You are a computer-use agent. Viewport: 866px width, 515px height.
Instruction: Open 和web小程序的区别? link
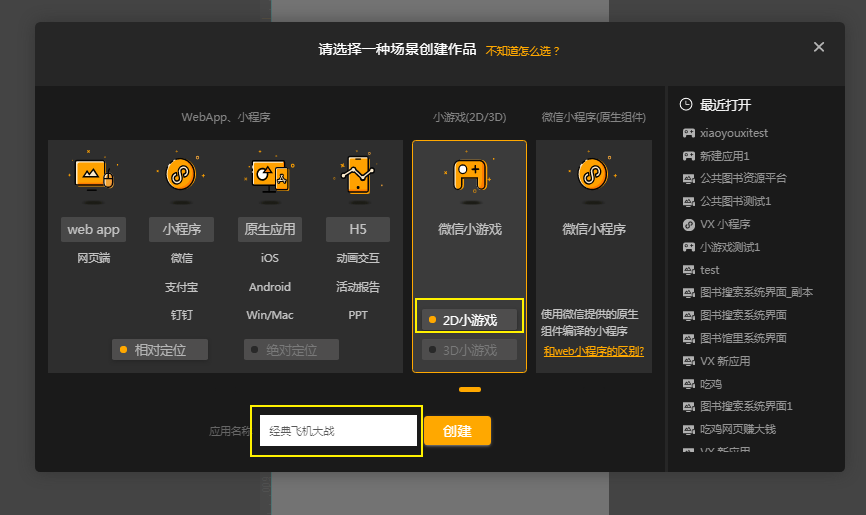tap(594, 351)
